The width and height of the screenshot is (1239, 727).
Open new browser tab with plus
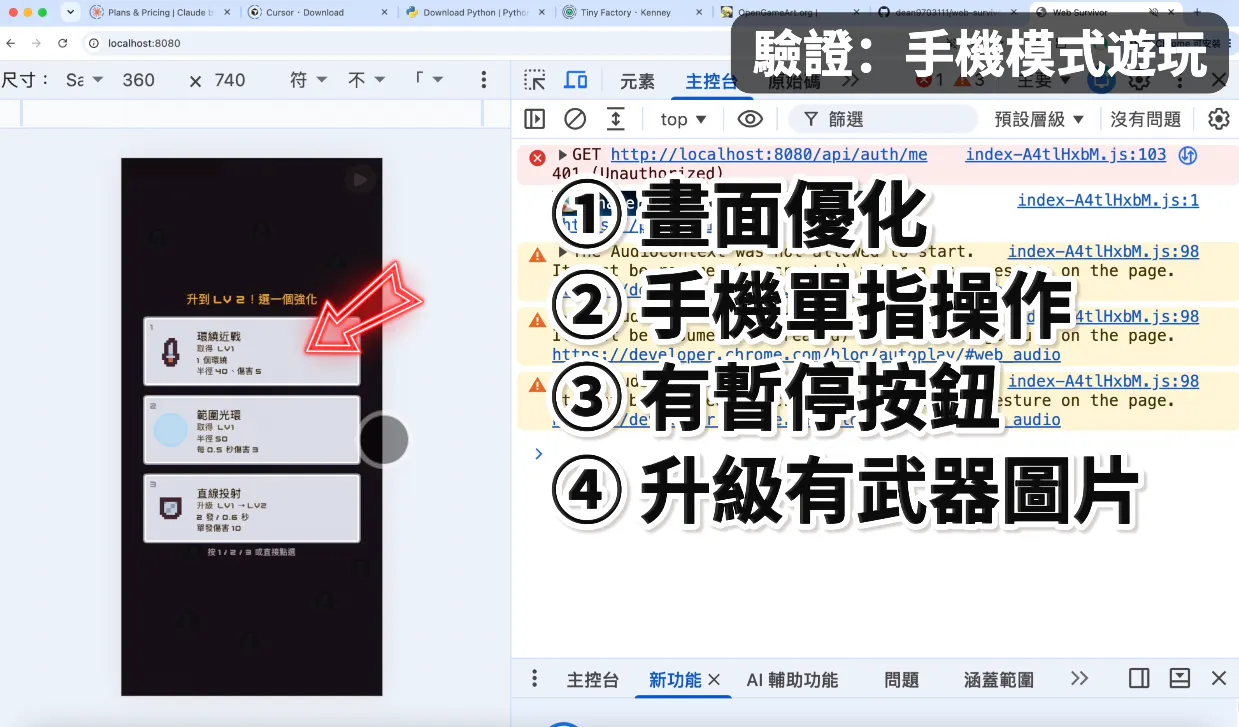click(1197, 12)
